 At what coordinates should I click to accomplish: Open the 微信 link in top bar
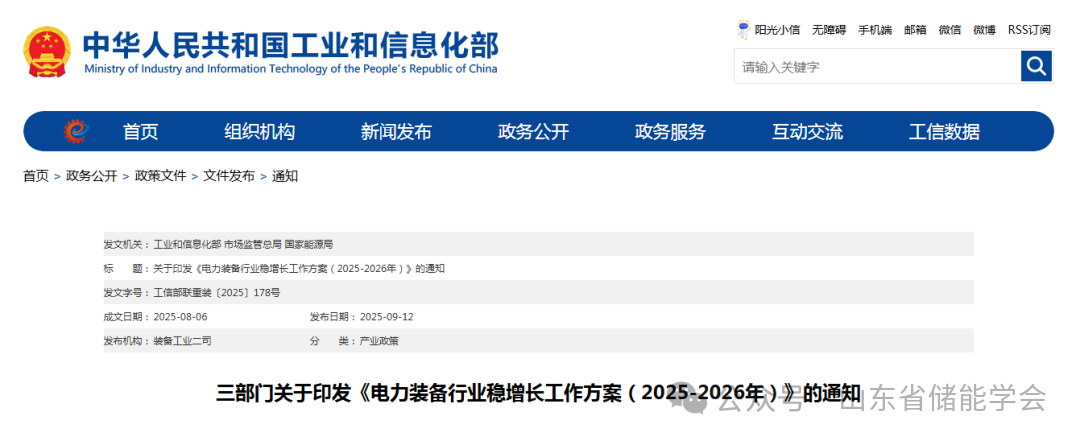(x=950, y=30)
